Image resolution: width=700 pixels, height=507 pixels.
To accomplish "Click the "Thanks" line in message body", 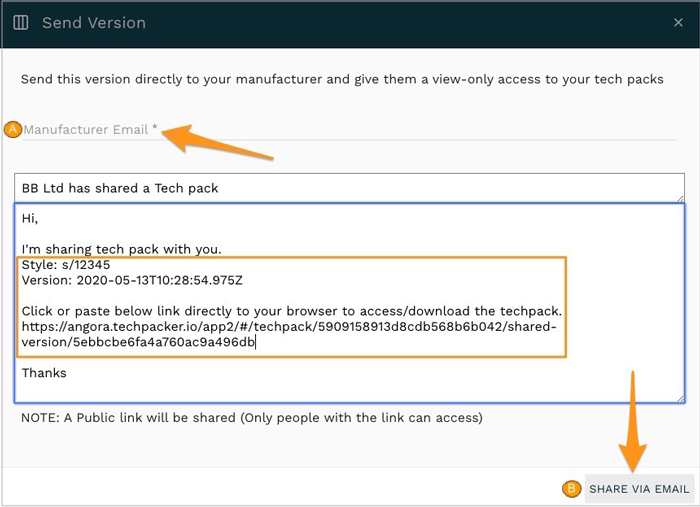I will [x=44, y=373].
